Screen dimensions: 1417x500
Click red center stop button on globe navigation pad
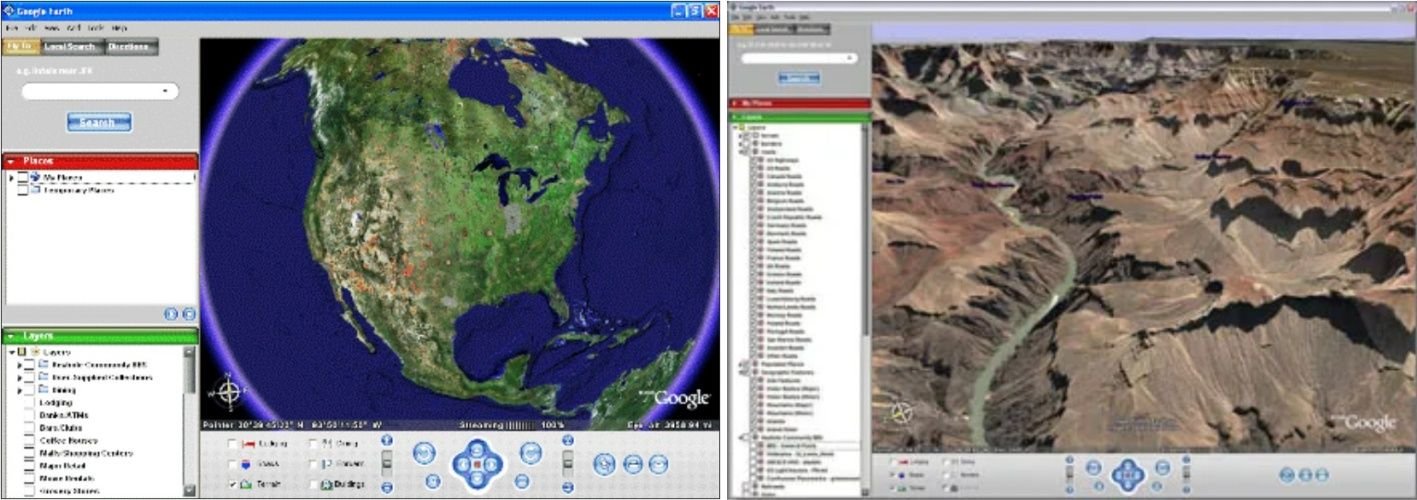click(x=477, y=463)
